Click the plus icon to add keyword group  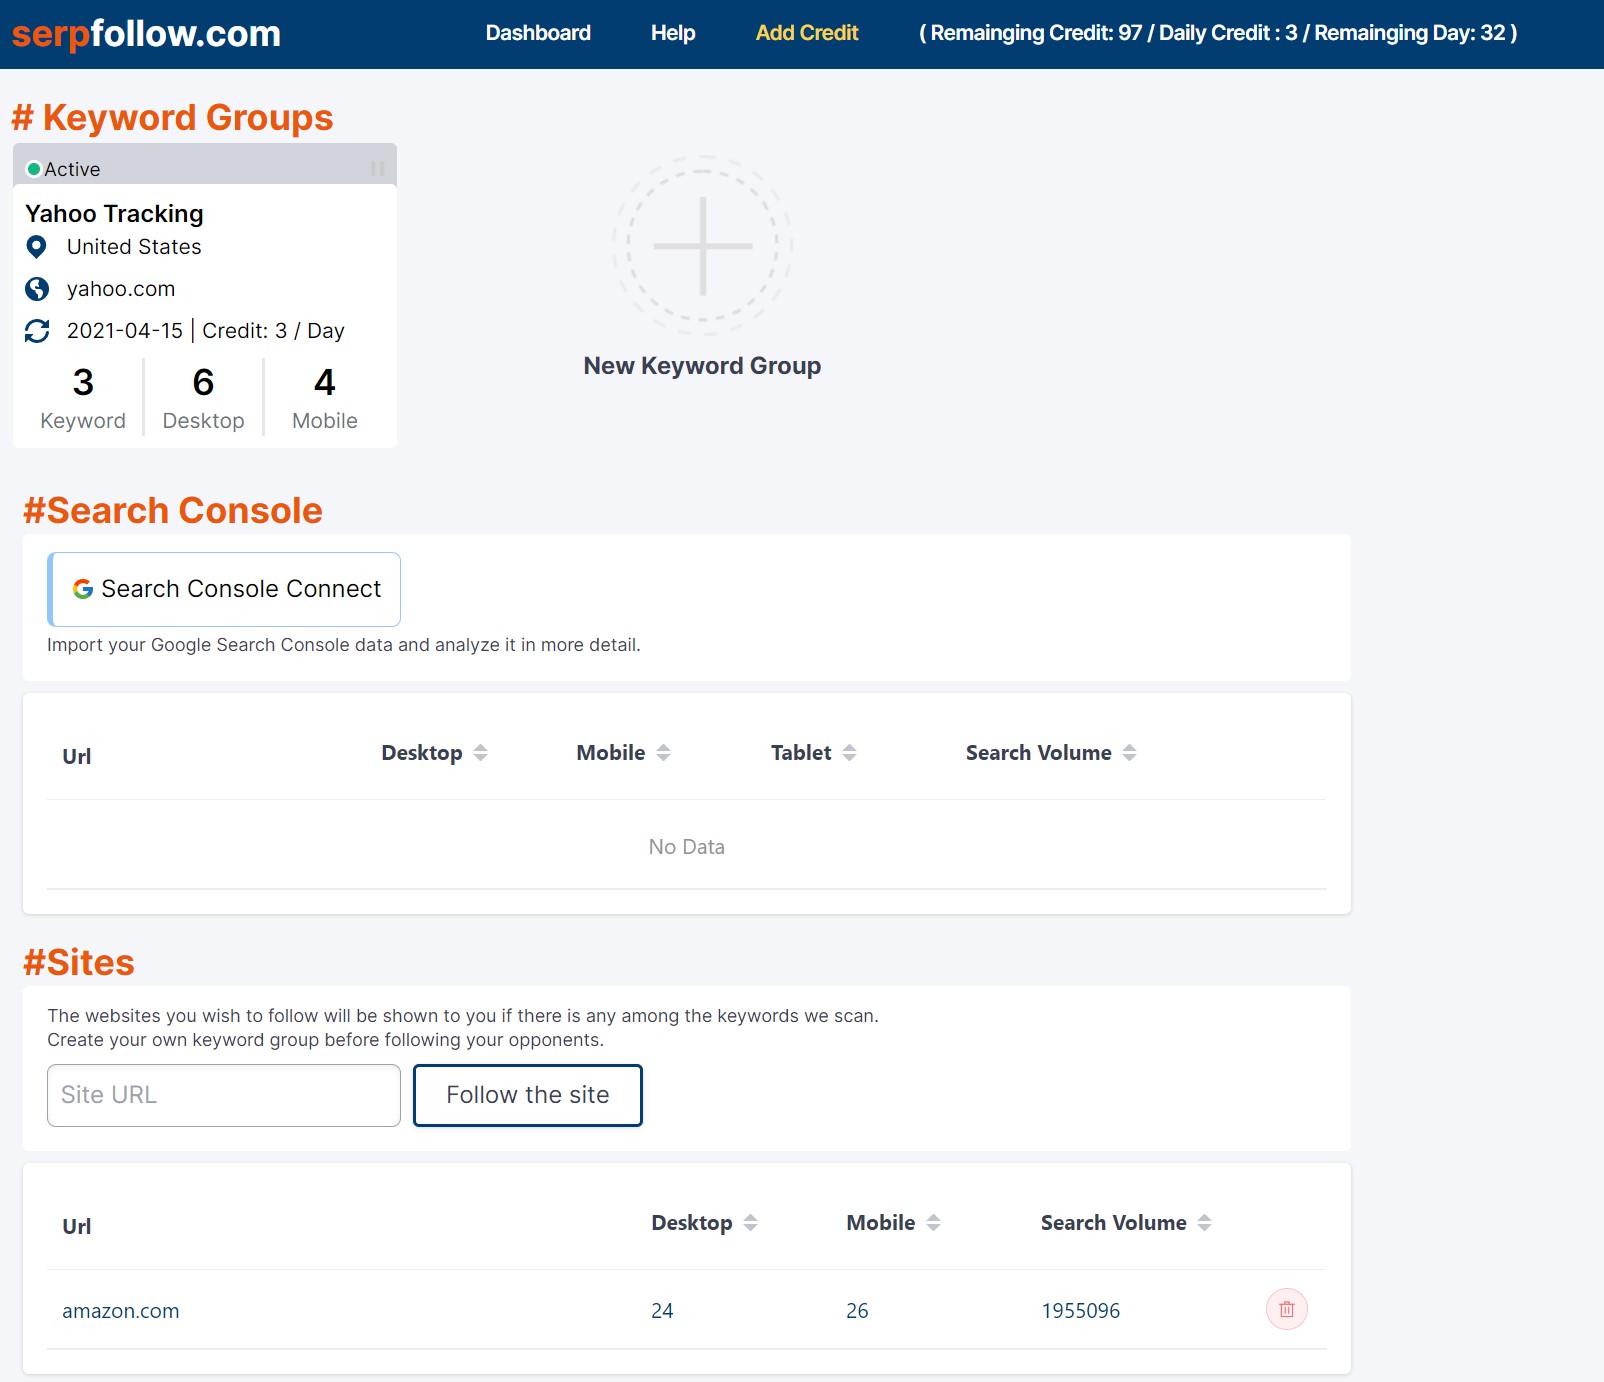coord(703,245)
